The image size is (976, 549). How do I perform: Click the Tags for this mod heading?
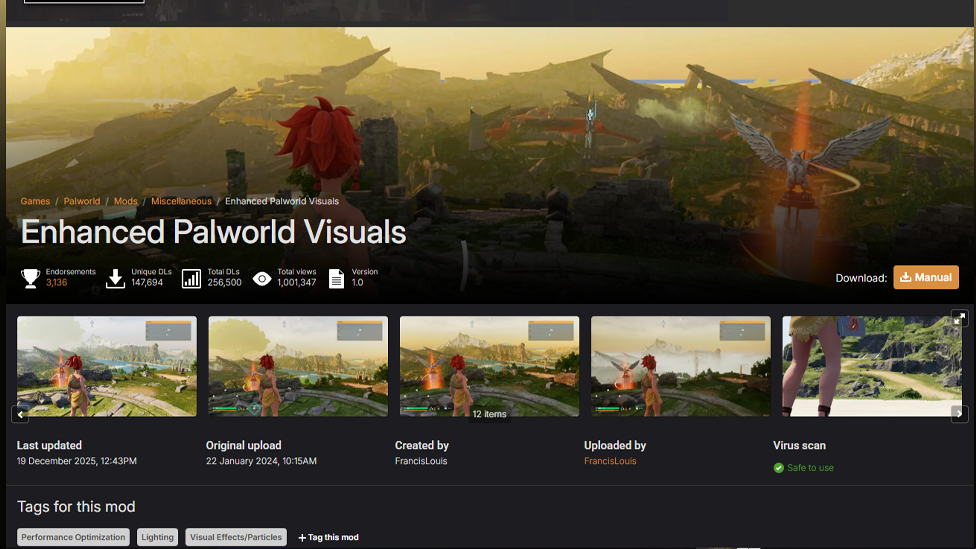coord(76,507)
